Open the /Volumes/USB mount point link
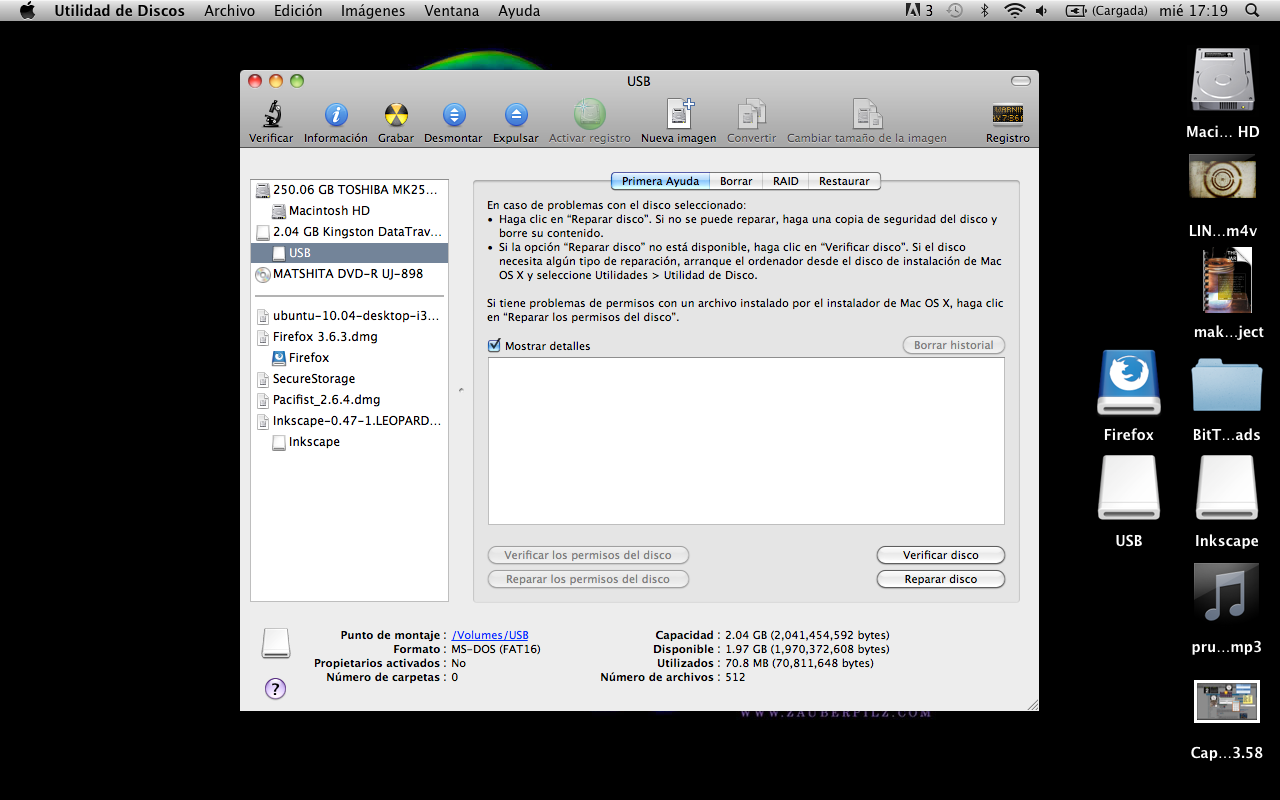 pos(490,635)
